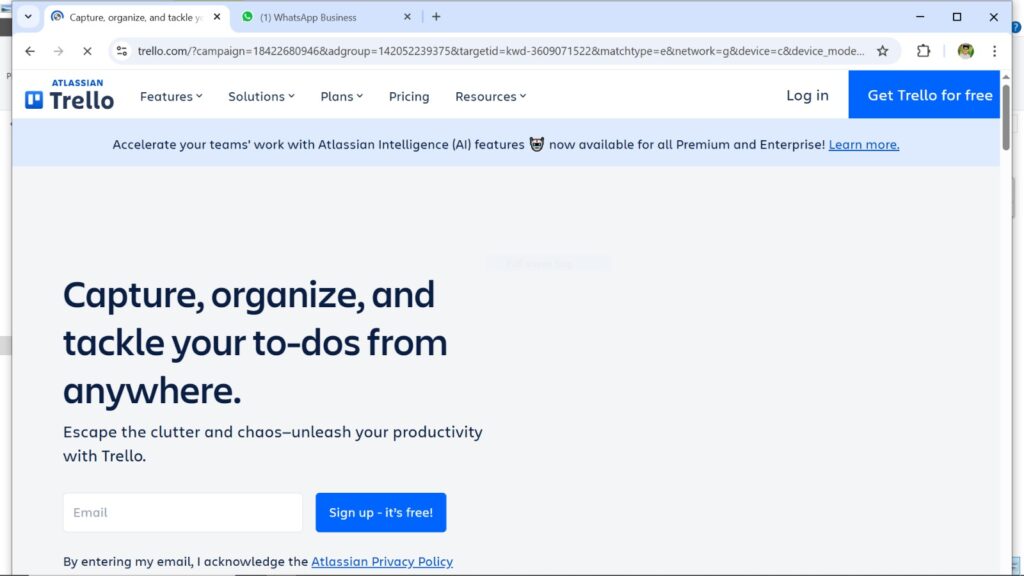This screenshot has height=576, width=1024.
Task: Click the browser address bar URL
Action: (x=500, y=51)
